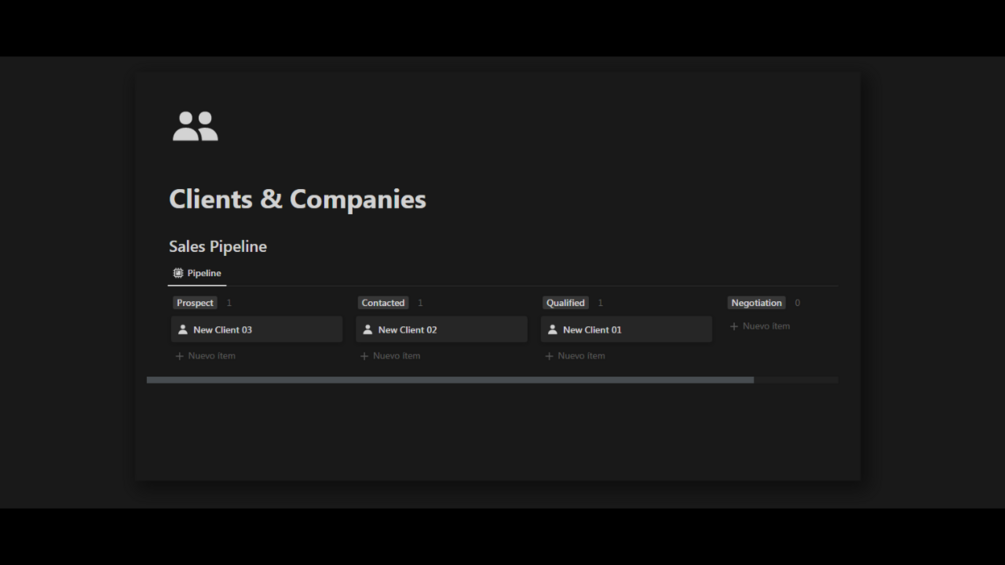Click the person icon on New Client 03

point(183,329)
